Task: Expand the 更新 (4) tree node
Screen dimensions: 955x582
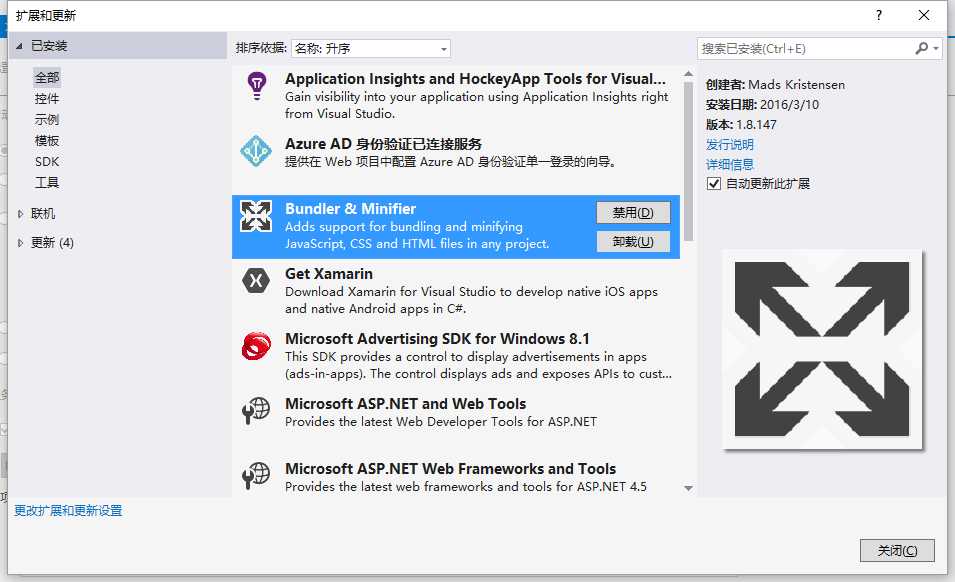Action: (20, 243)
